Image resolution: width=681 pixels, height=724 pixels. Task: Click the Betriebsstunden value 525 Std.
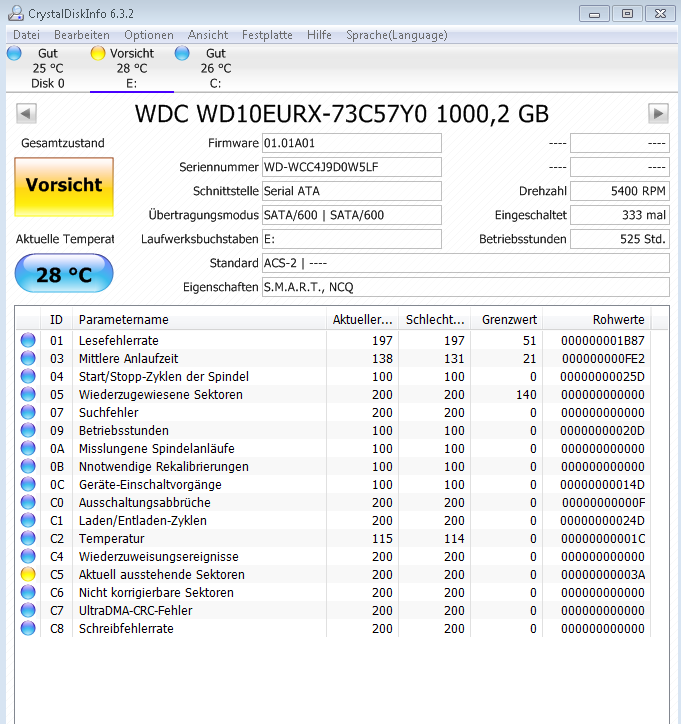620,239
